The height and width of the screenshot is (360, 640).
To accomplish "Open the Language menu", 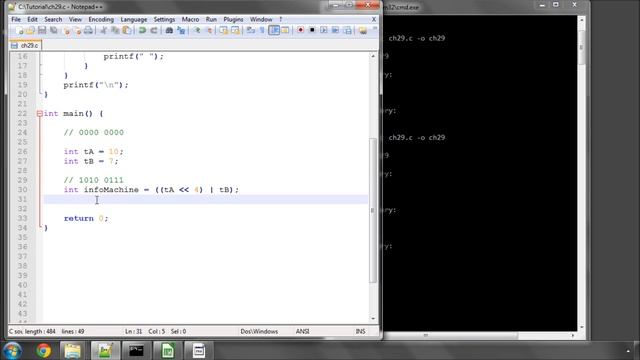I will click(133, 19).
